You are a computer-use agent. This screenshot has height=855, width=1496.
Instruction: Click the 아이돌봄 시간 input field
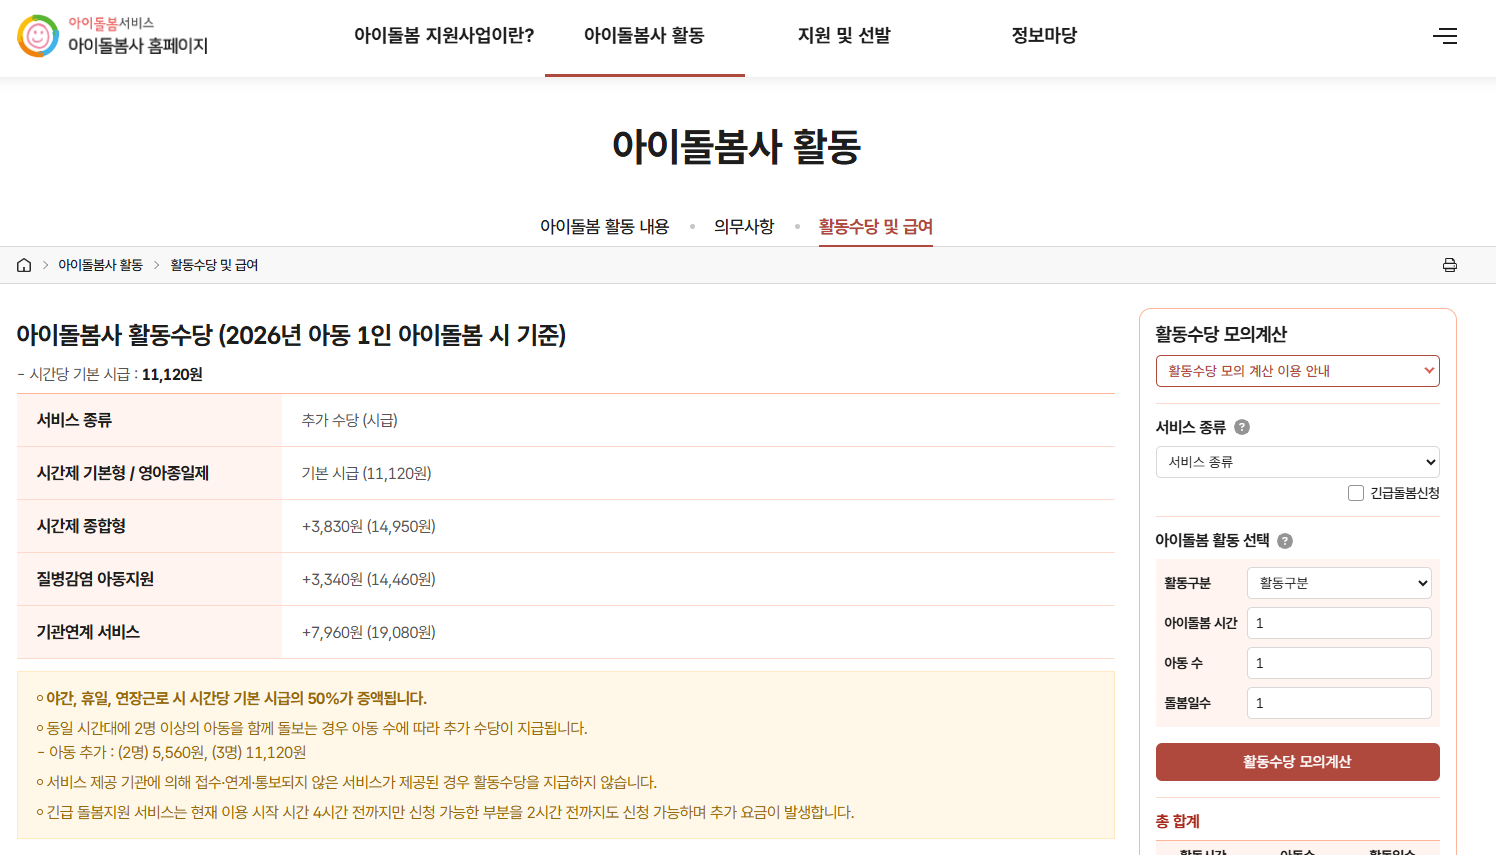[1339, 623]
